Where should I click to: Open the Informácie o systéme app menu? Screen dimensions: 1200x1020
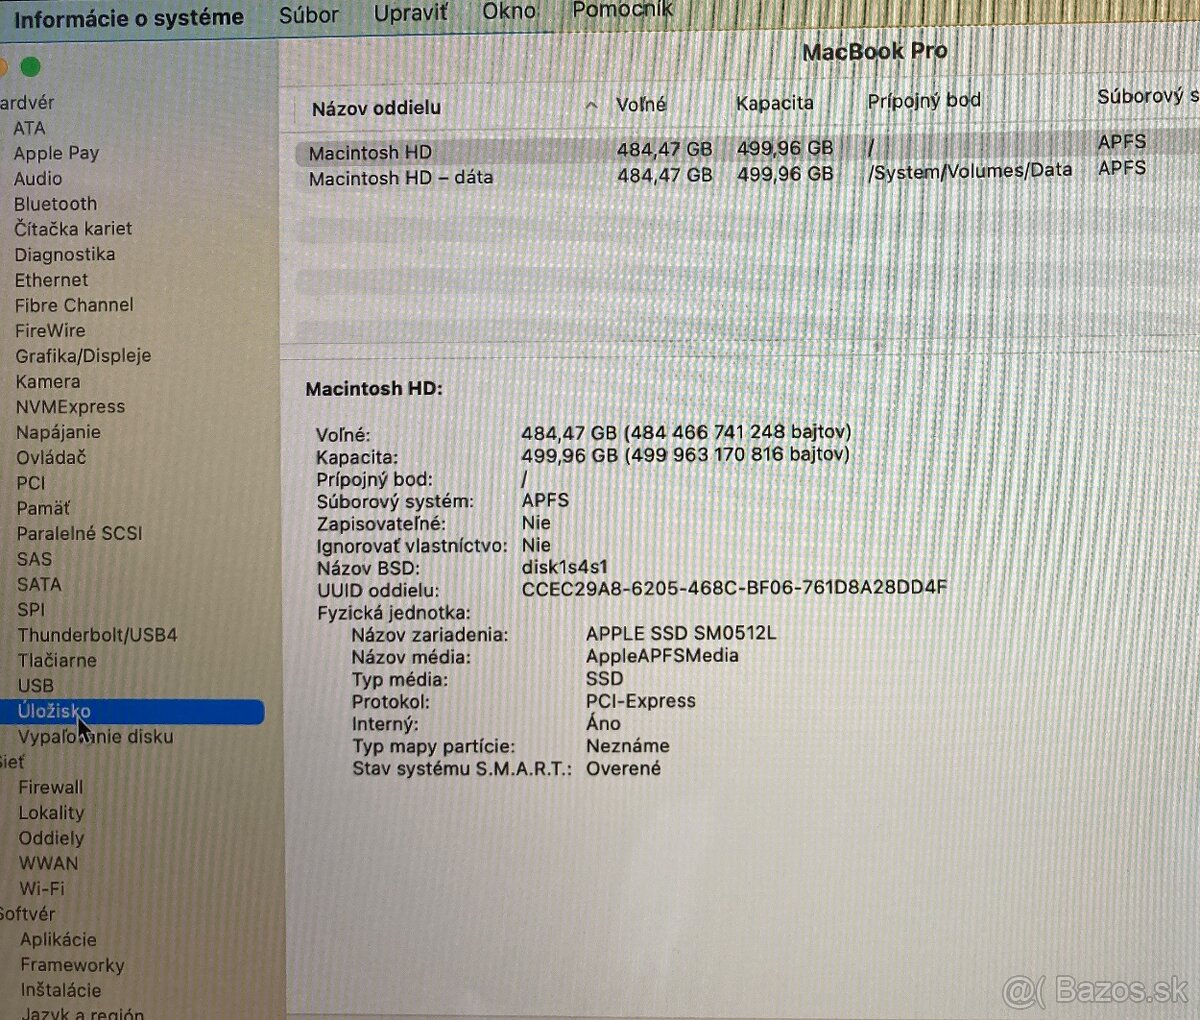click(128, 18)
